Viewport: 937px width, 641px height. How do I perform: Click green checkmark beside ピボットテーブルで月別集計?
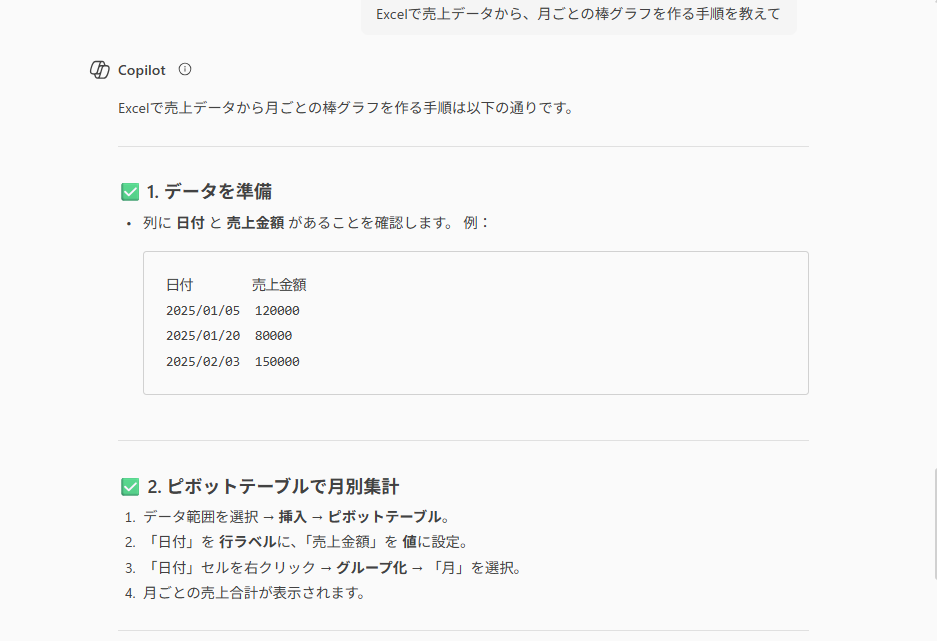[x=129, y=487]
